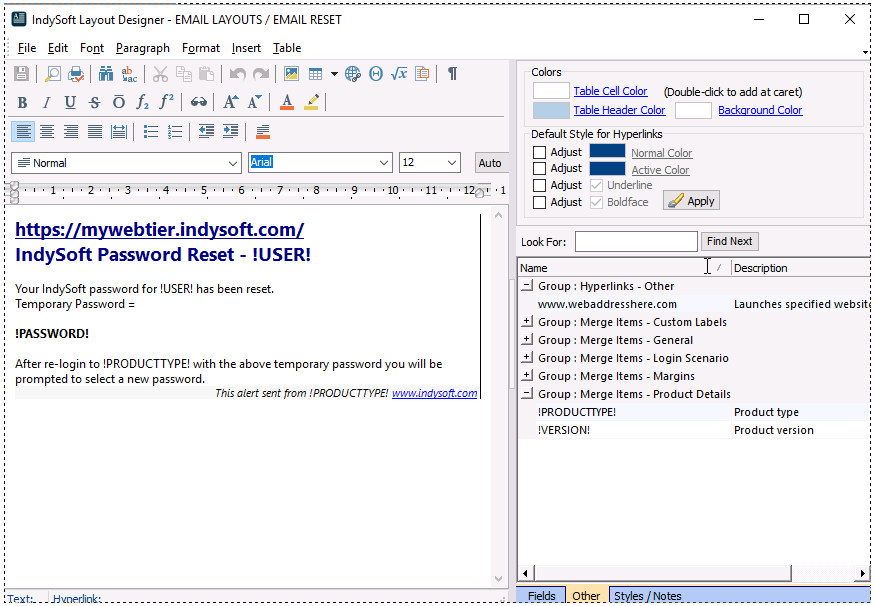This screenshot has height=606, width=876.
Task: Check Adjust box beside Active Color
Action: (x=540, y=169)
